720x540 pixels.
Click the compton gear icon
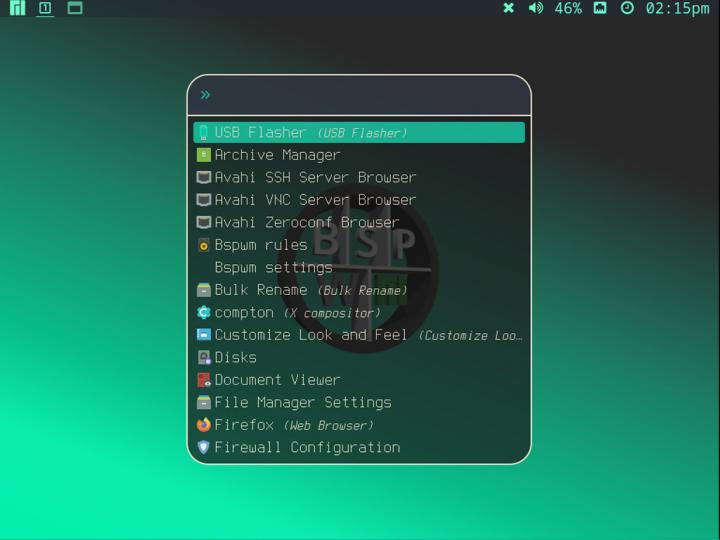click(x=204, y=312)
